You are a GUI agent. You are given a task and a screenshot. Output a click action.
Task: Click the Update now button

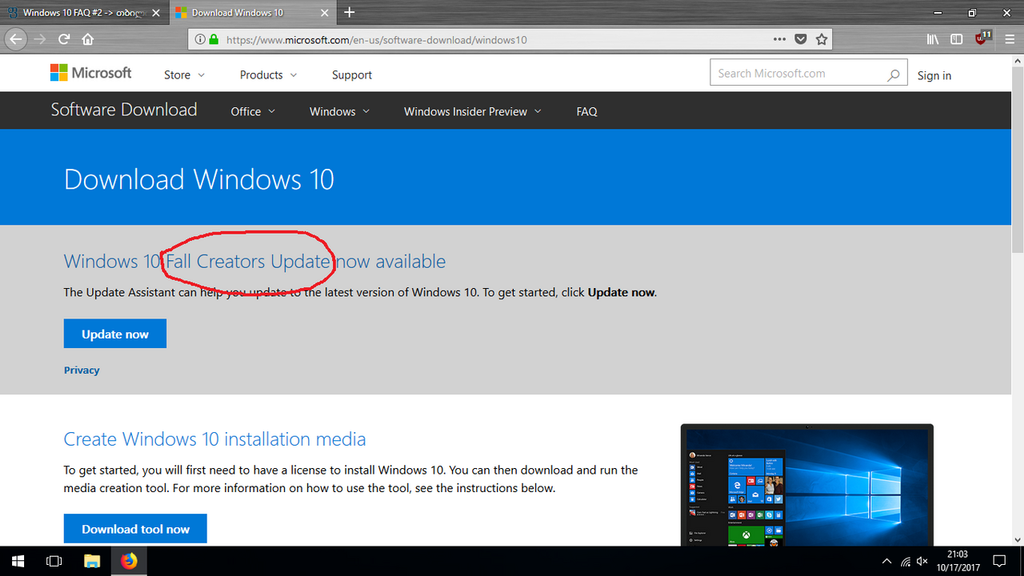[115, 334]
